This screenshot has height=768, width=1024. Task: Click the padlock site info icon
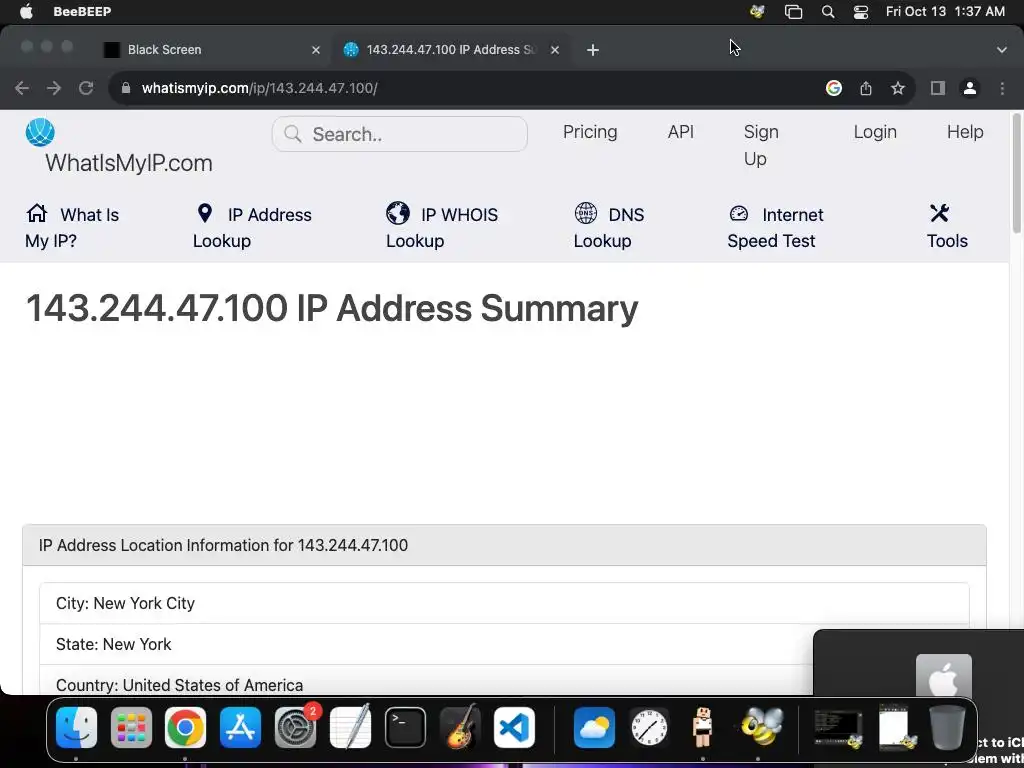(x=126, y=88)
